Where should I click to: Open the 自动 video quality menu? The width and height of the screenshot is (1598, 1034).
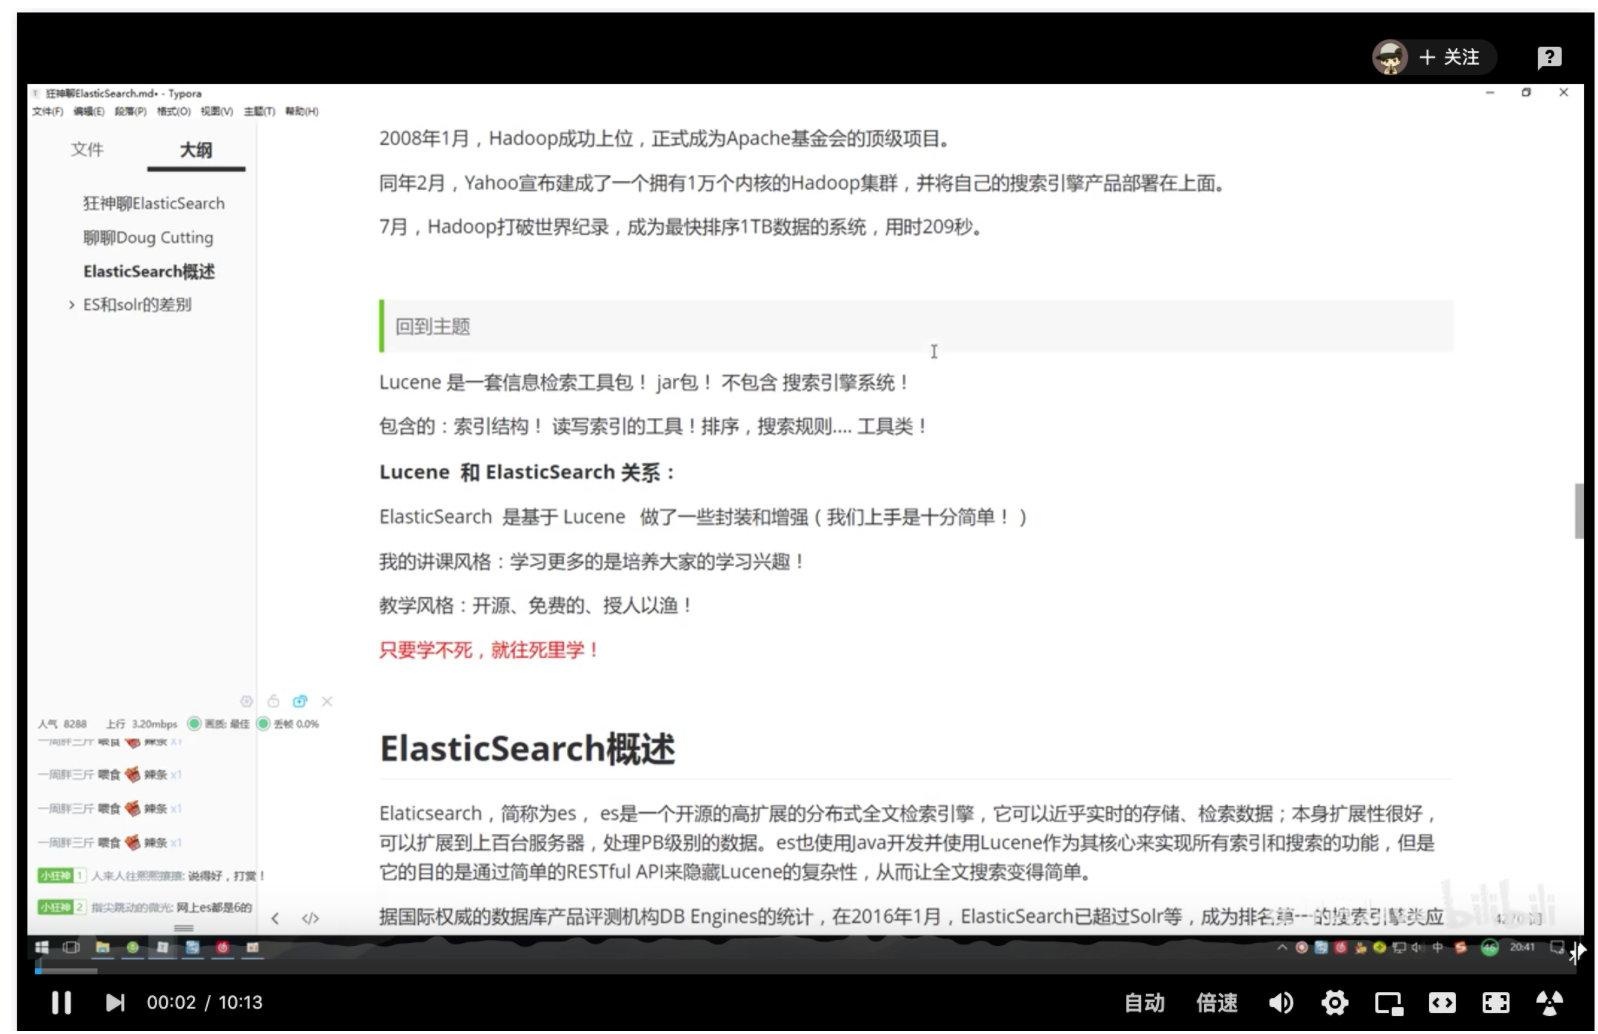(x=1144, y=1002)
